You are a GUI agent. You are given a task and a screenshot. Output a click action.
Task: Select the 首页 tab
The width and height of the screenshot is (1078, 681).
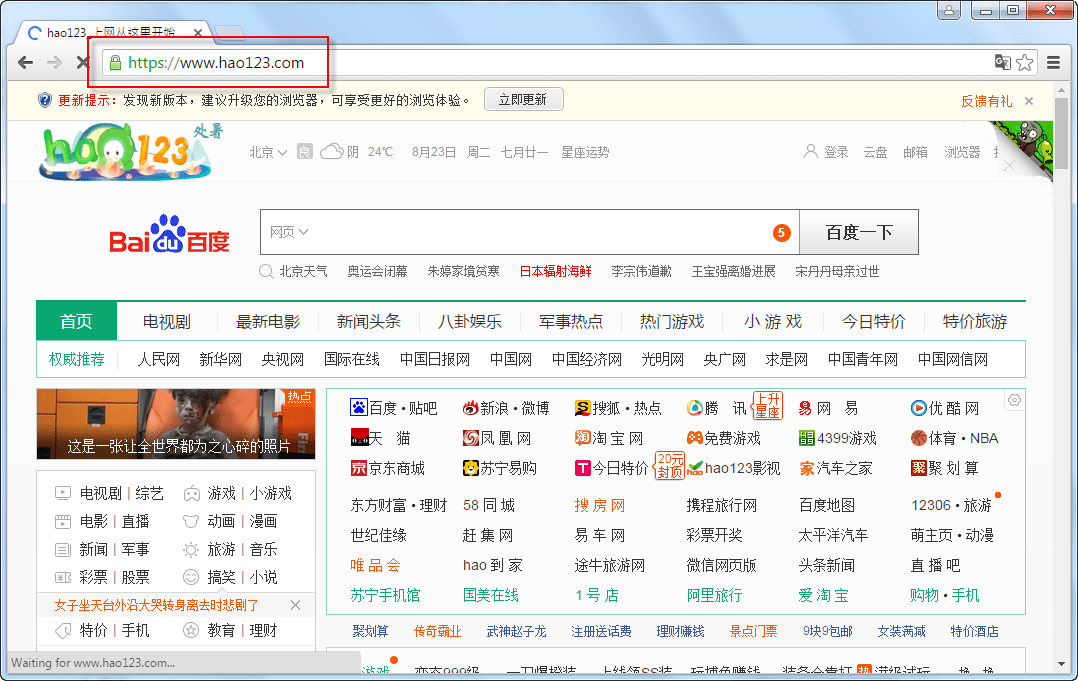click(76, 321)
